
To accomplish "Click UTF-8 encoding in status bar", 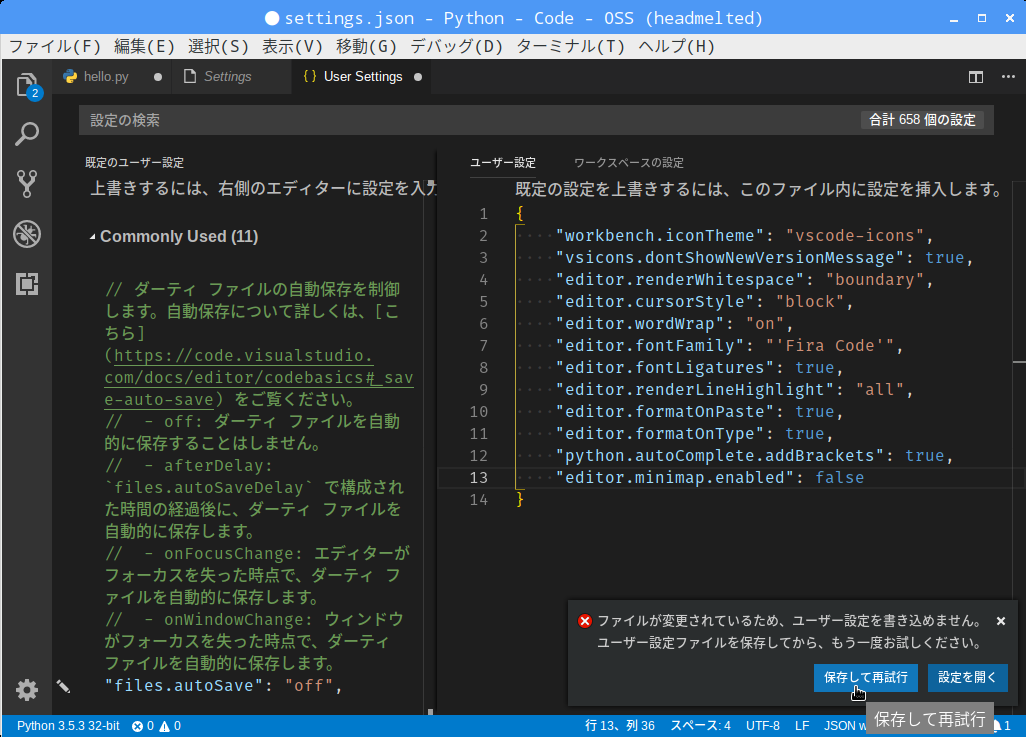I will point(762,726).
